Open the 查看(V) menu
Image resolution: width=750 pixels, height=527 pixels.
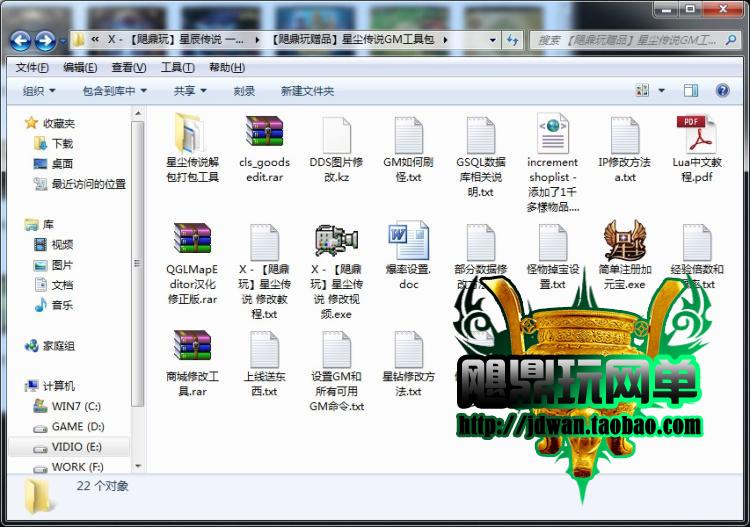(x=128, y=67)
